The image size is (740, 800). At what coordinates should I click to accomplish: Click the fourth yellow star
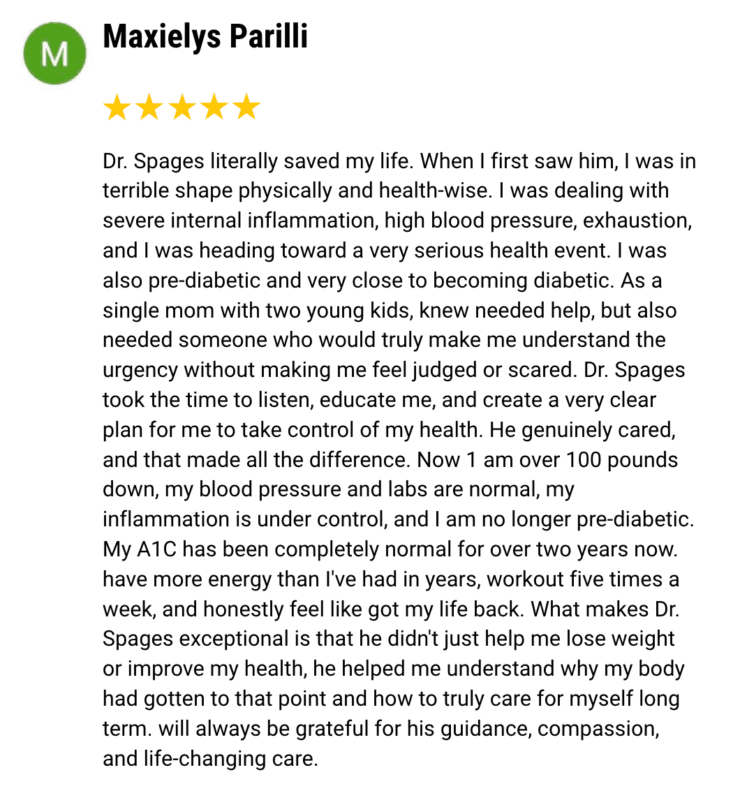[x=215, y=107]
